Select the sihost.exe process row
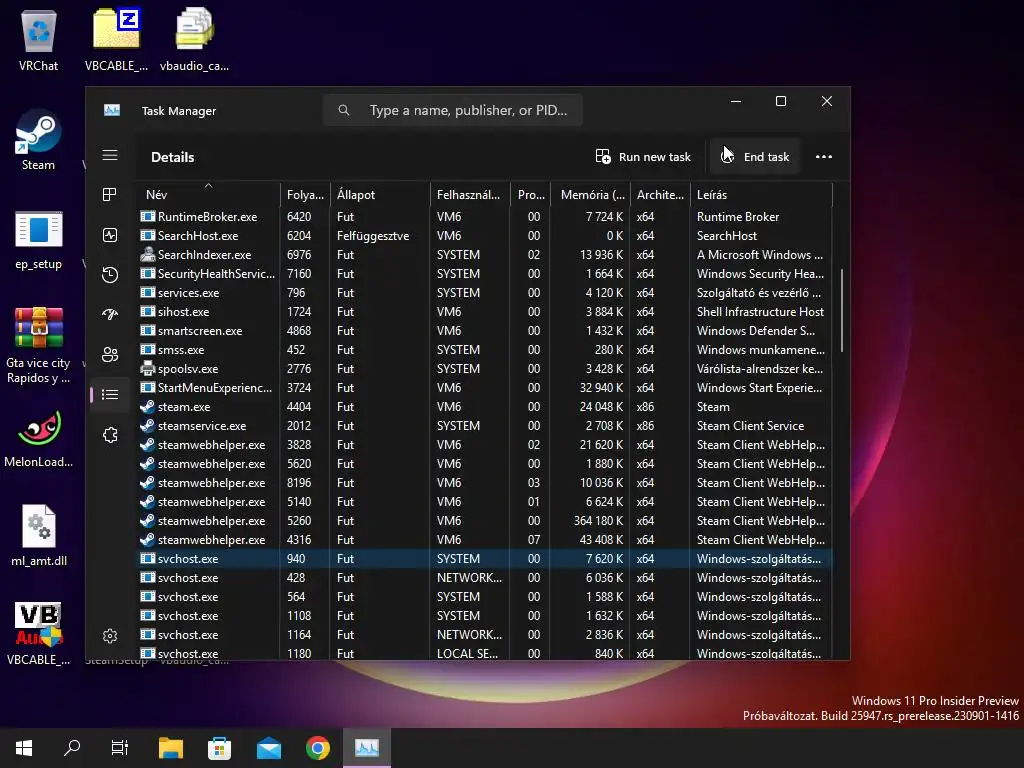The height and width of the screenshot is (768, 1024). click(x=485, y=312)
